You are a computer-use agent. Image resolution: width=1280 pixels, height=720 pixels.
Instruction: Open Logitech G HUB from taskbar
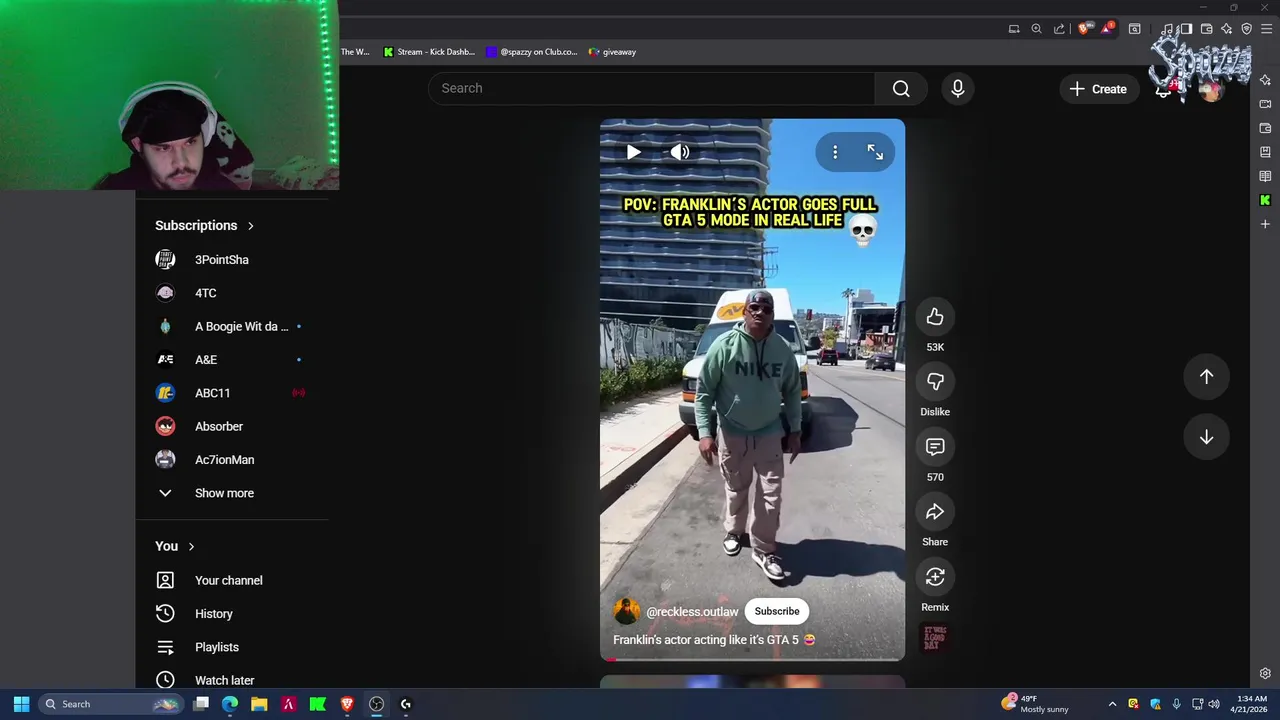tap(405, 704)
